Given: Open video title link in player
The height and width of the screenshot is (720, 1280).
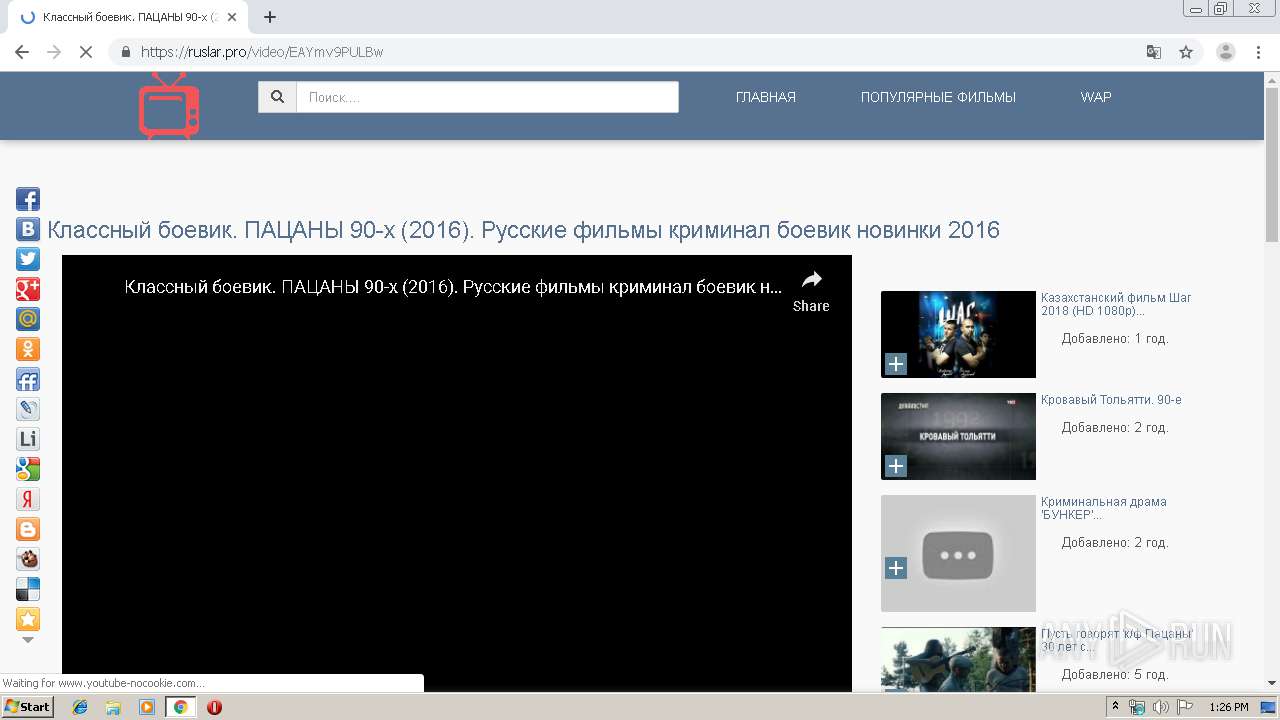Looking at the screenshot, I should click(453, 287).
